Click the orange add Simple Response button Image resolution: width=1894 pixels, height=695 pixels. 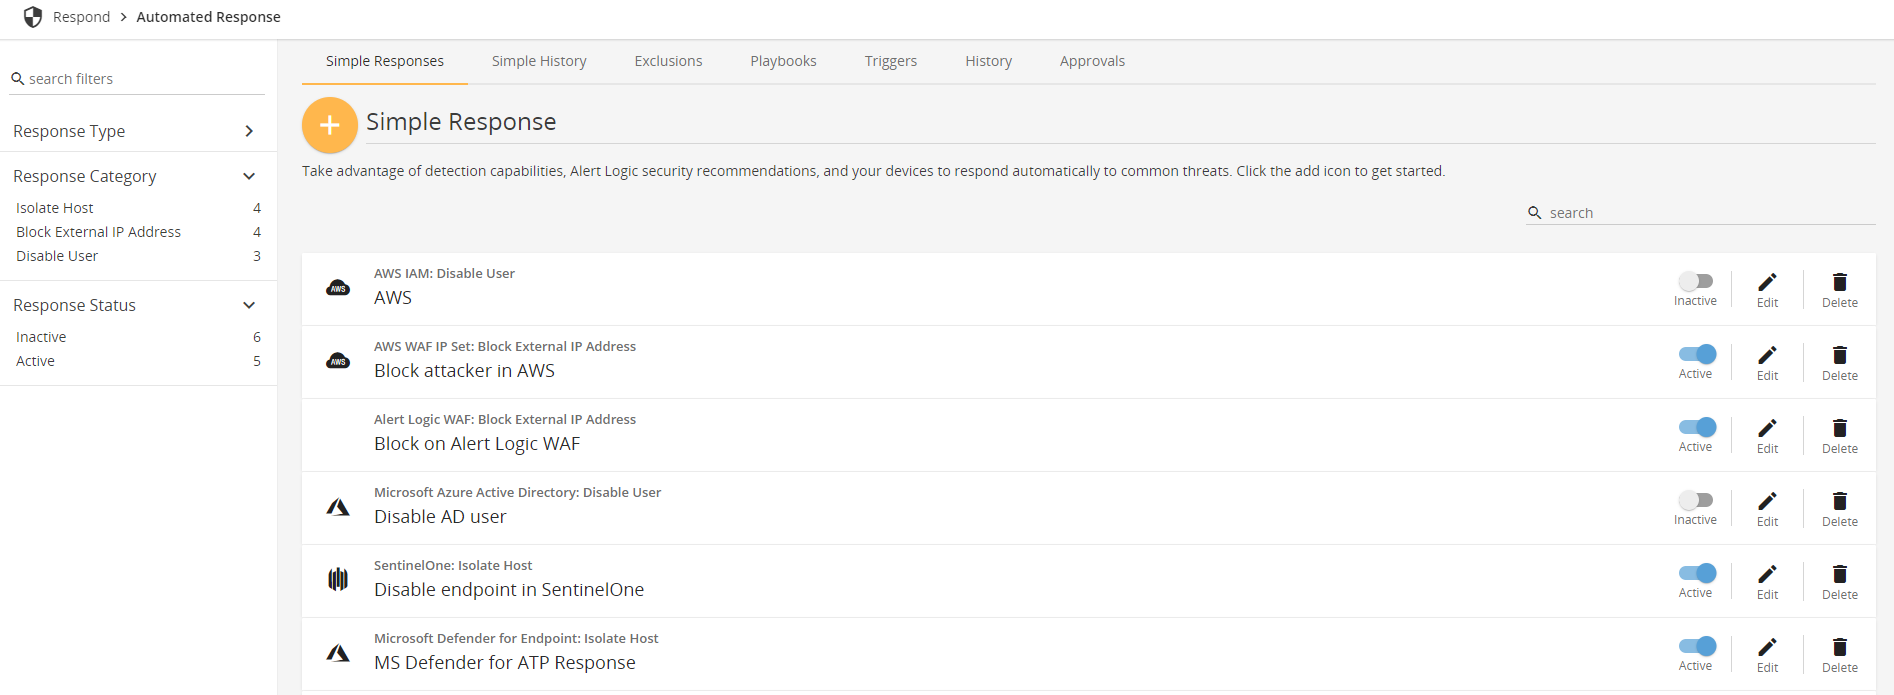coord(329,125)
